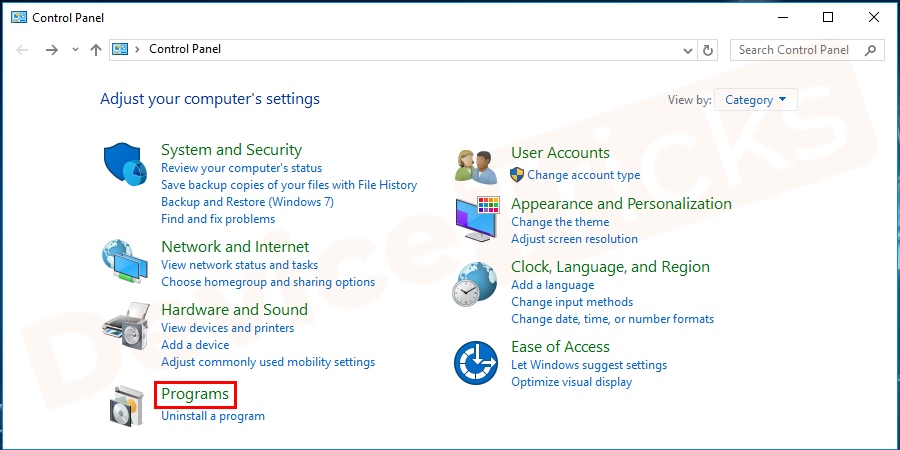Open Backup and Restore (Windows 7)
900x450 pixels.
[x=247, y=202]
